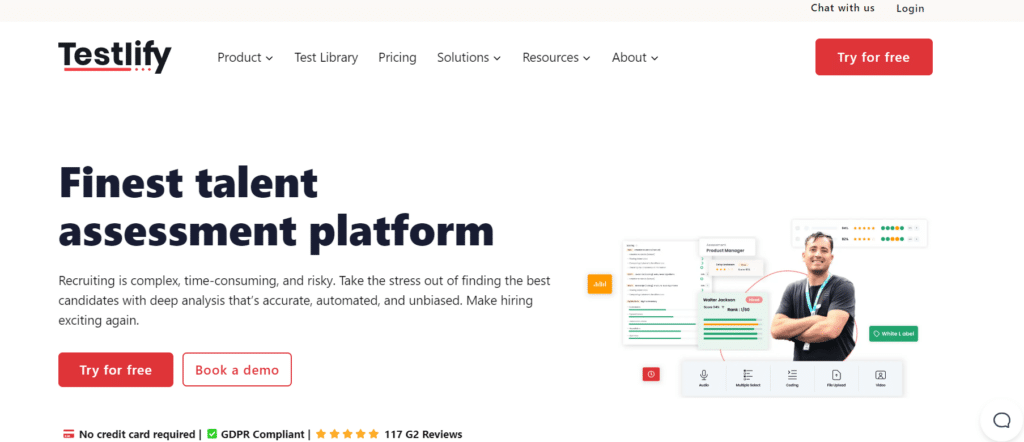Click the Audio microphone icon
1024x442 pixels.
[704, 375]
